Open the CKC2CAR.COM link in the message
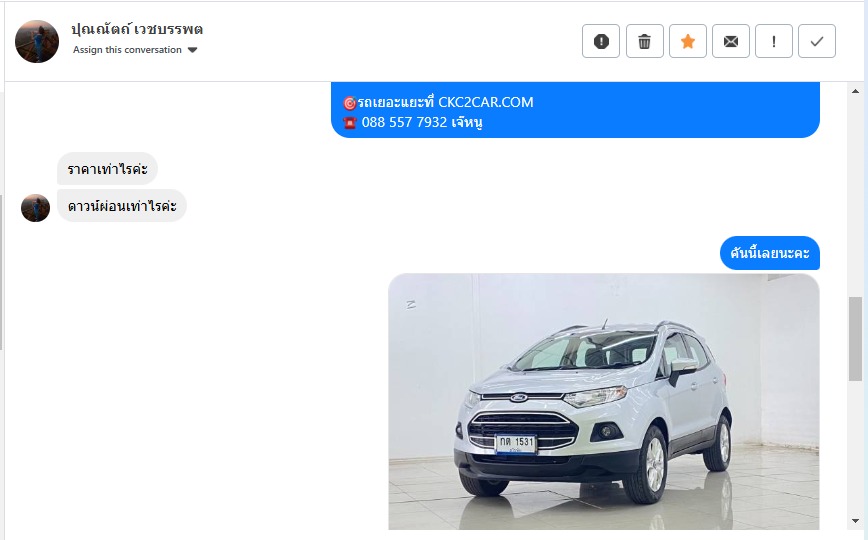This screenshot has width=868, height=540. pos(485,102)
